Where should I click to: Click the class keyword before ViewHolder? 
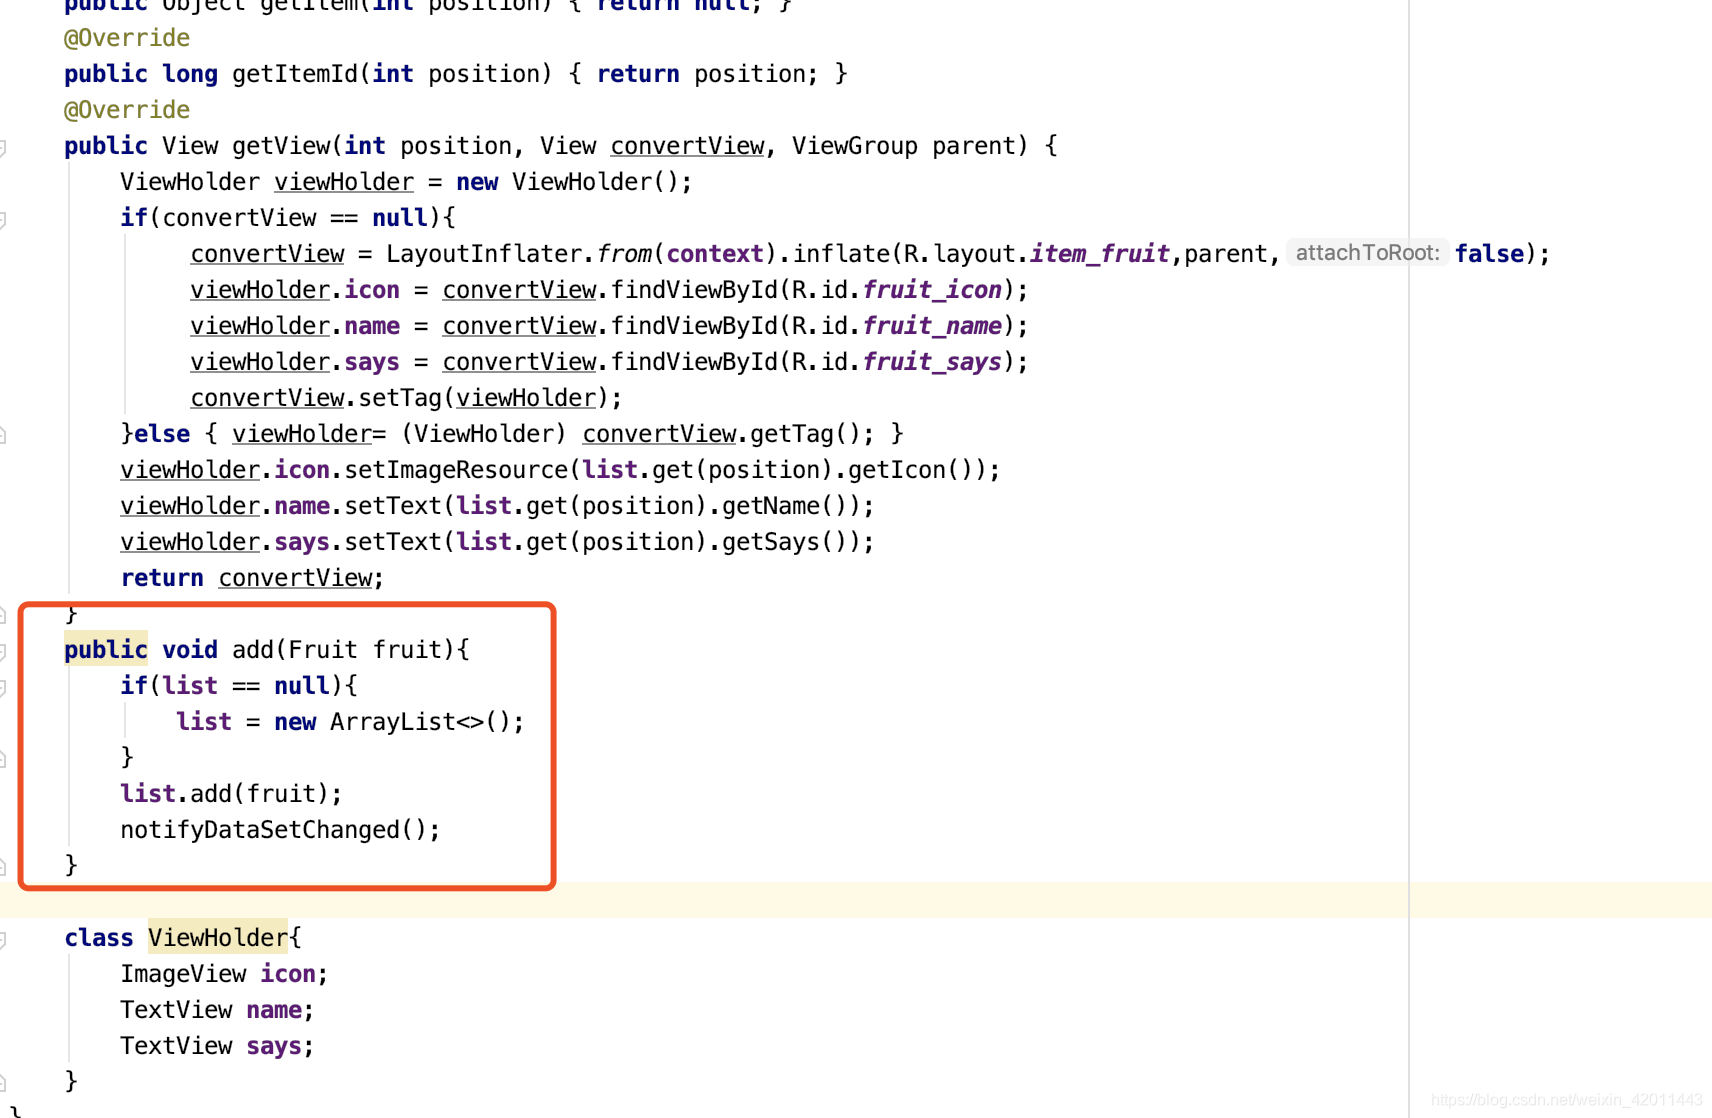(99, 938)
